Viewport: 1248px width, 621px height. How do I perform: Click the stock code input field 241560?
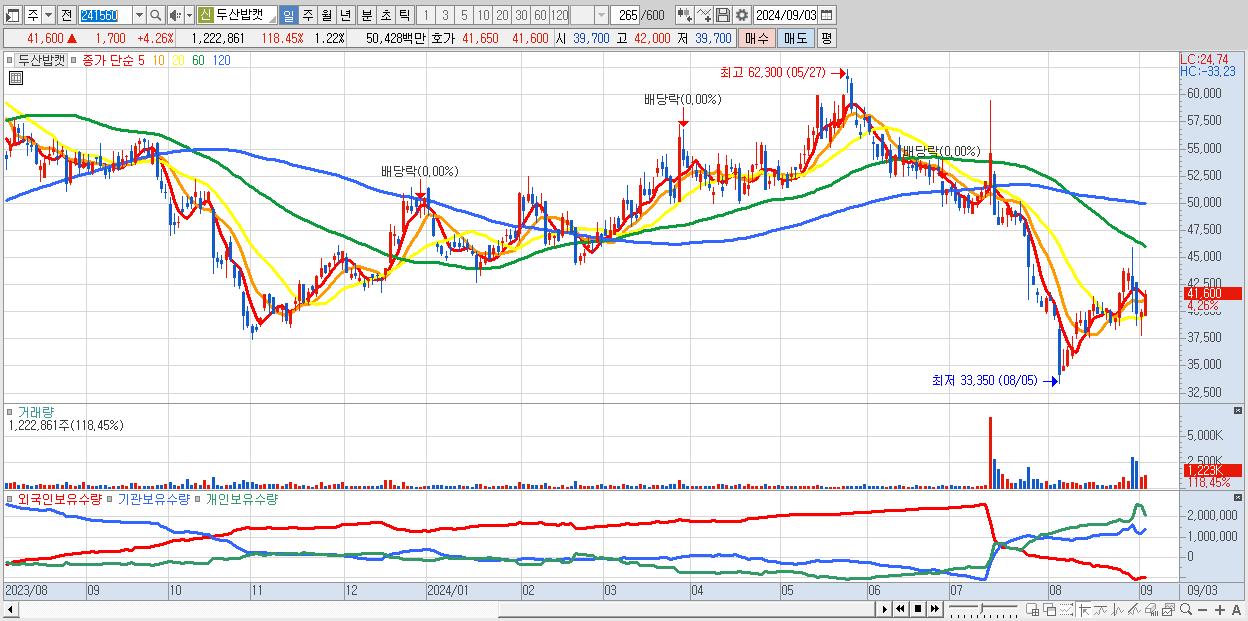(x=105, y=16)
